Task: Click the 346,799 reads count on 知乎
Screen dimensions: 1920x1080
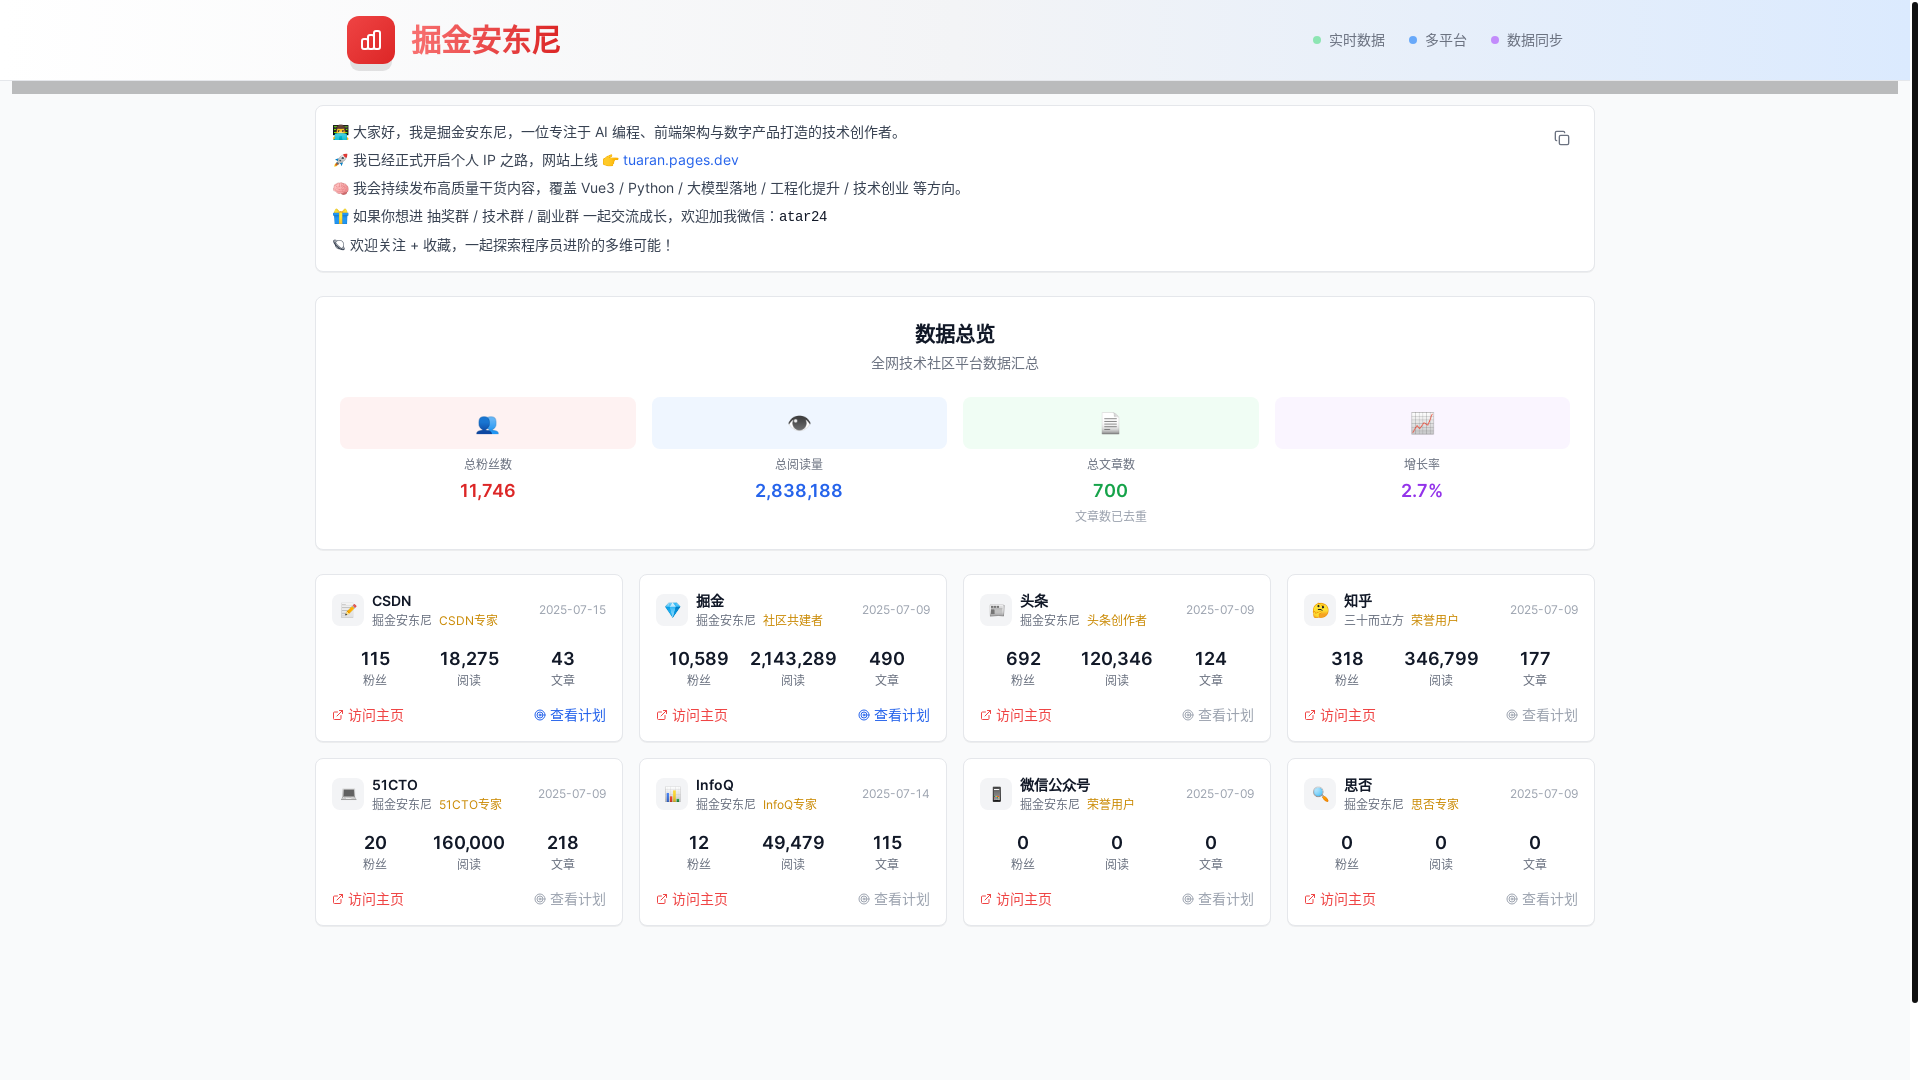Action: tap(1441, 659)
